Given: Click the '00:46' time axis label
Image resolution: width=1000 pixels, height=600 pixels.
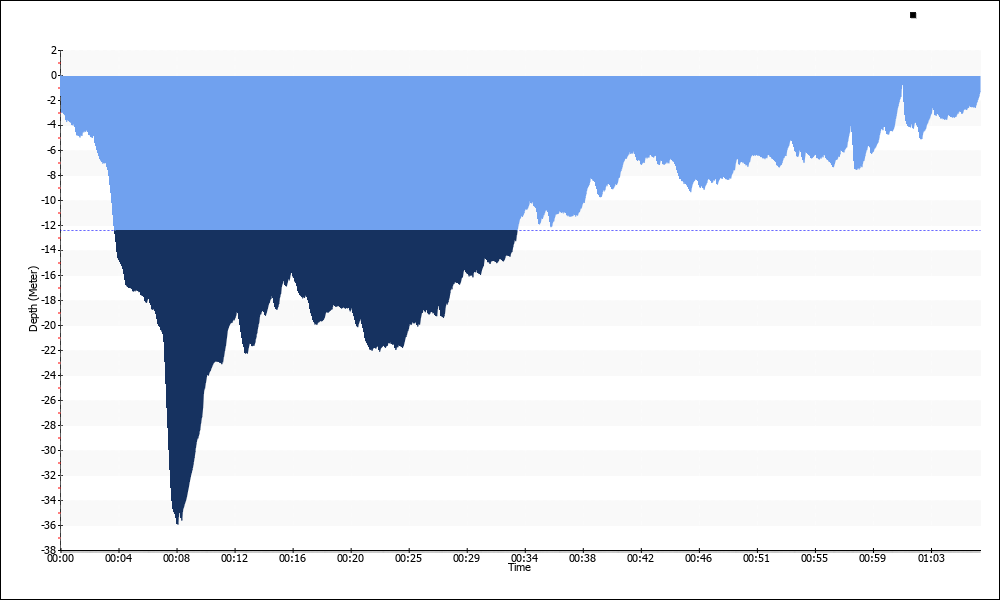Looking at the screenshot, I should pos(699,559).
